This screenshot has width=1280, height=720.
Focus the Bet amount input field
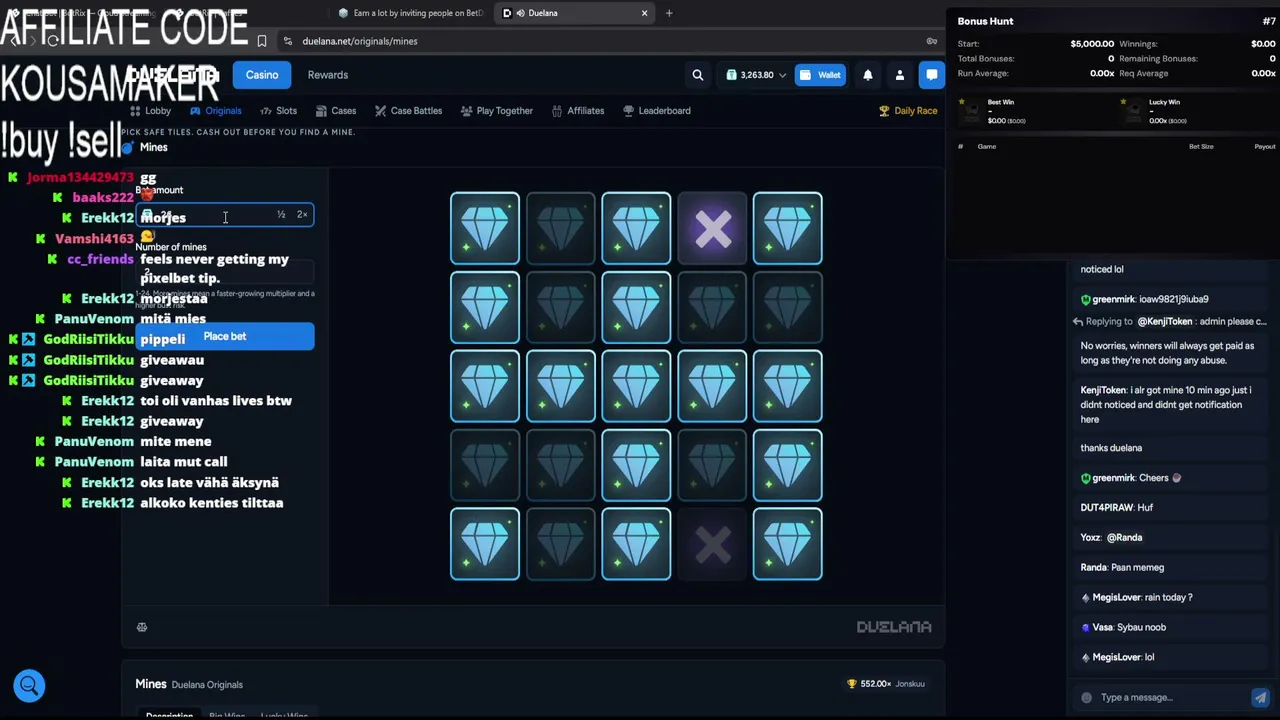[x=225, y=215]
